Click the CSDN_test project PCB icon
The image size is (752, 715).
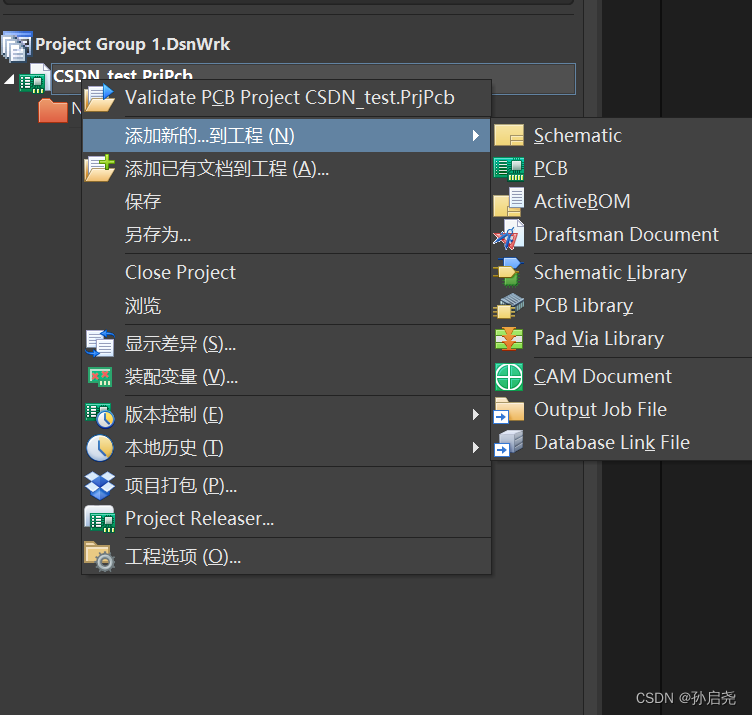tap(35, 79)
